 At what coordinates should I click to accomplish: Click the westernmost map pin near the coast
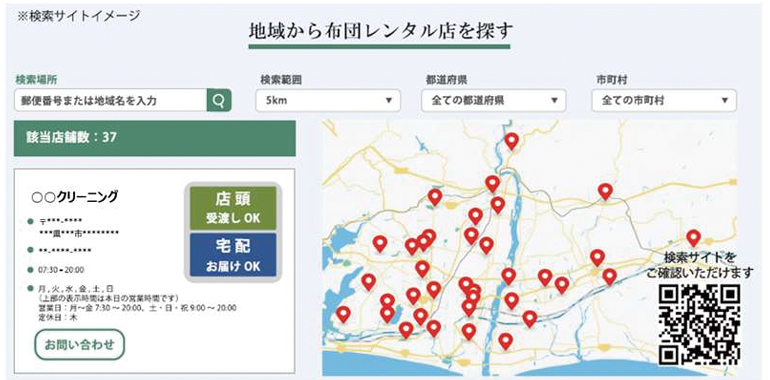click(343, 314)
